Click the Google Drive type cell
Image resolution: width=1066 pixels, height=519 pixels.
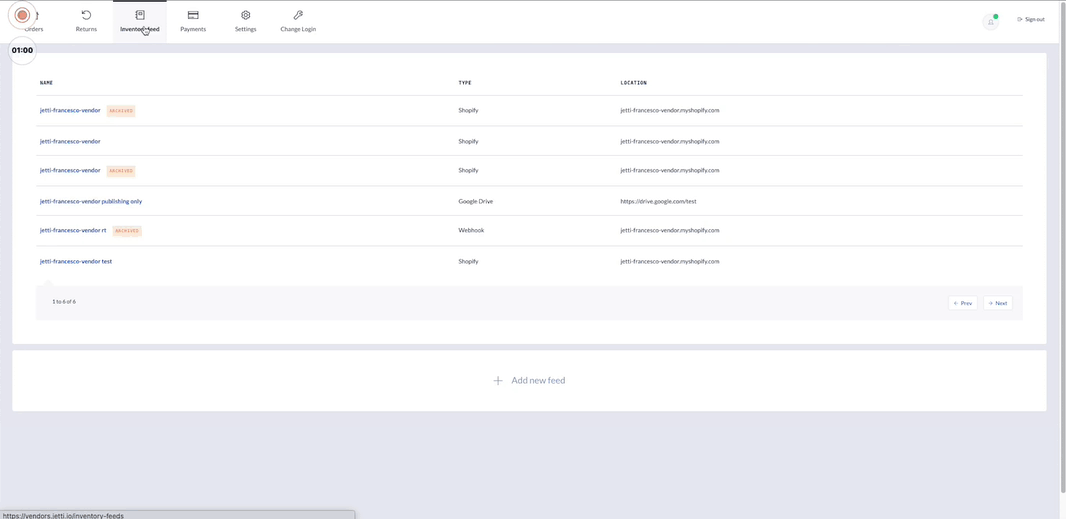pos(476,201)
